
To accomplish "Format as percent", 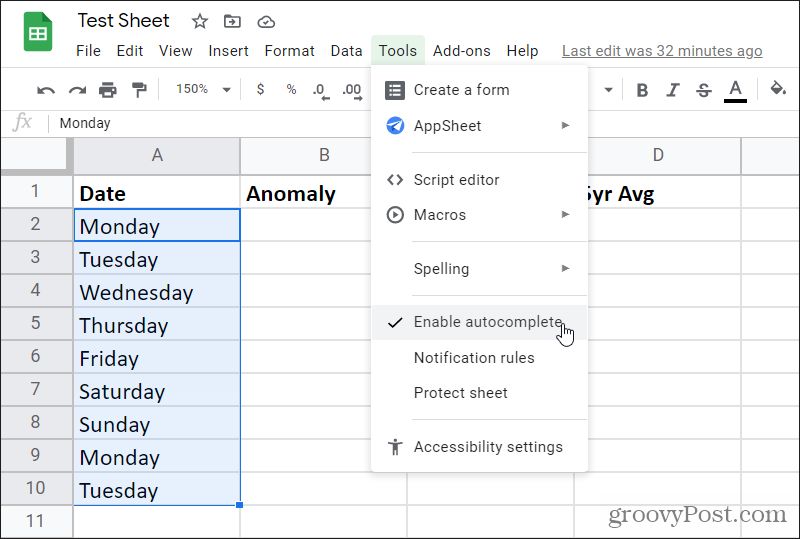I will (291, 89).
